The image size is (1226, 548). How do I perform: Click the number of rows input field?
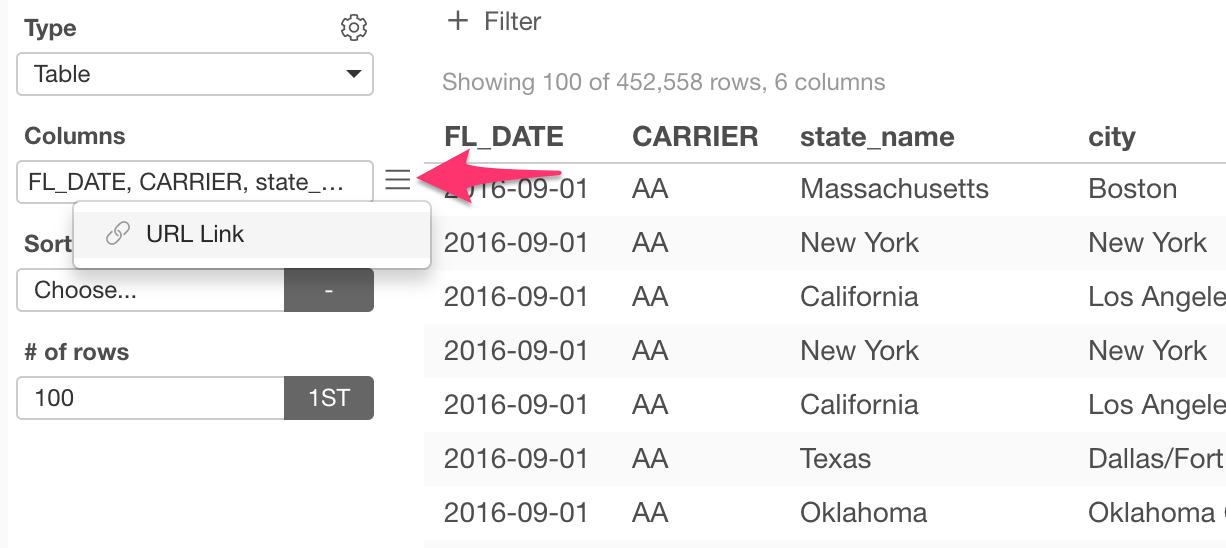(x=151, y=398)
